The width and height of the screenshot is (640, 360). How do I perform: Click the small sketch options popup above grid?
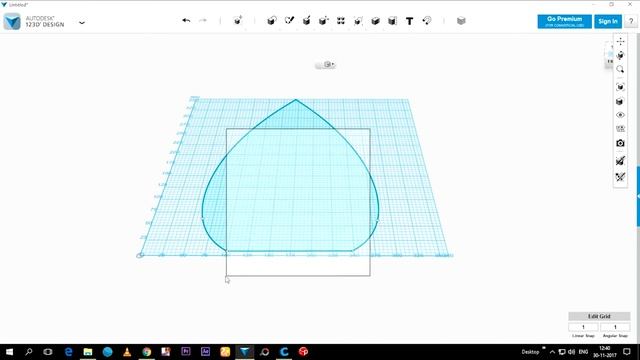click(325, 64)
